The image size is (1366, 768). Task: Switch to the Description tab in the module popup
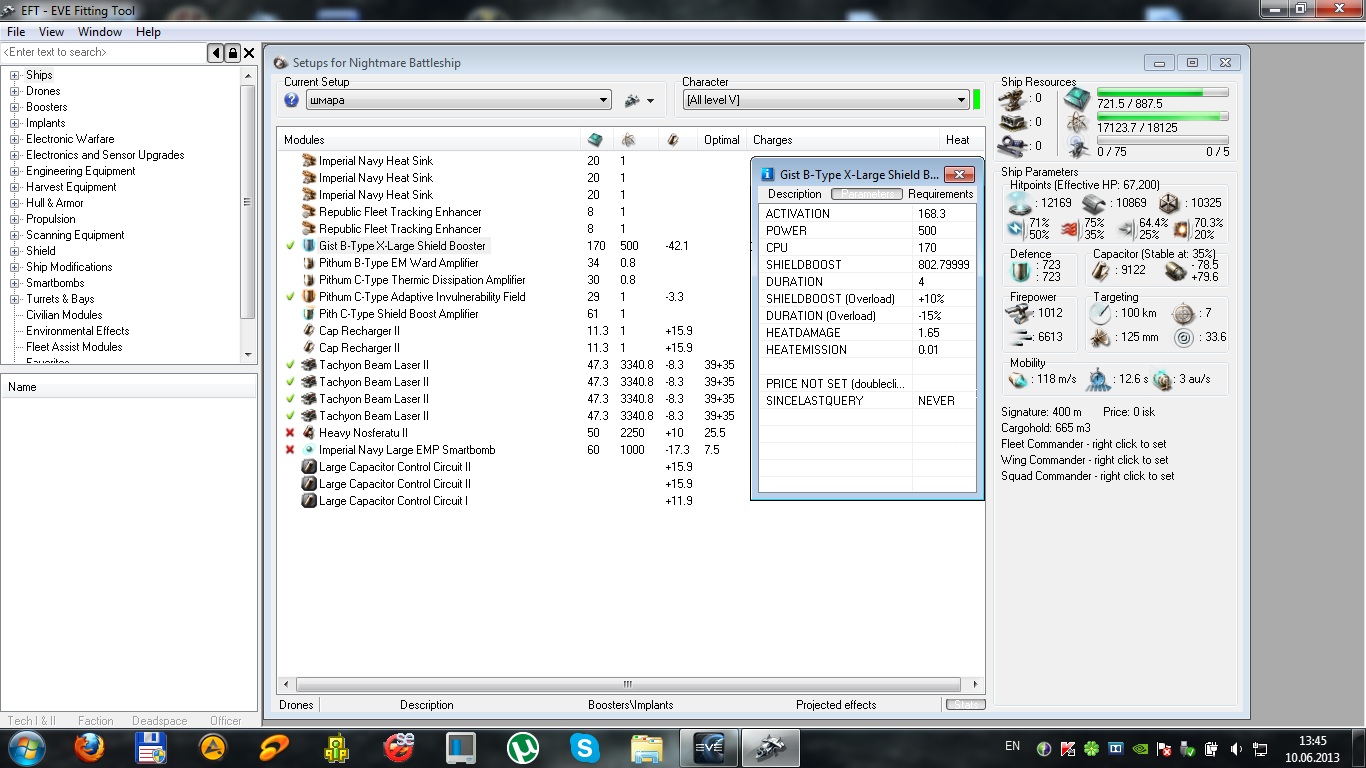click(795, 194)
